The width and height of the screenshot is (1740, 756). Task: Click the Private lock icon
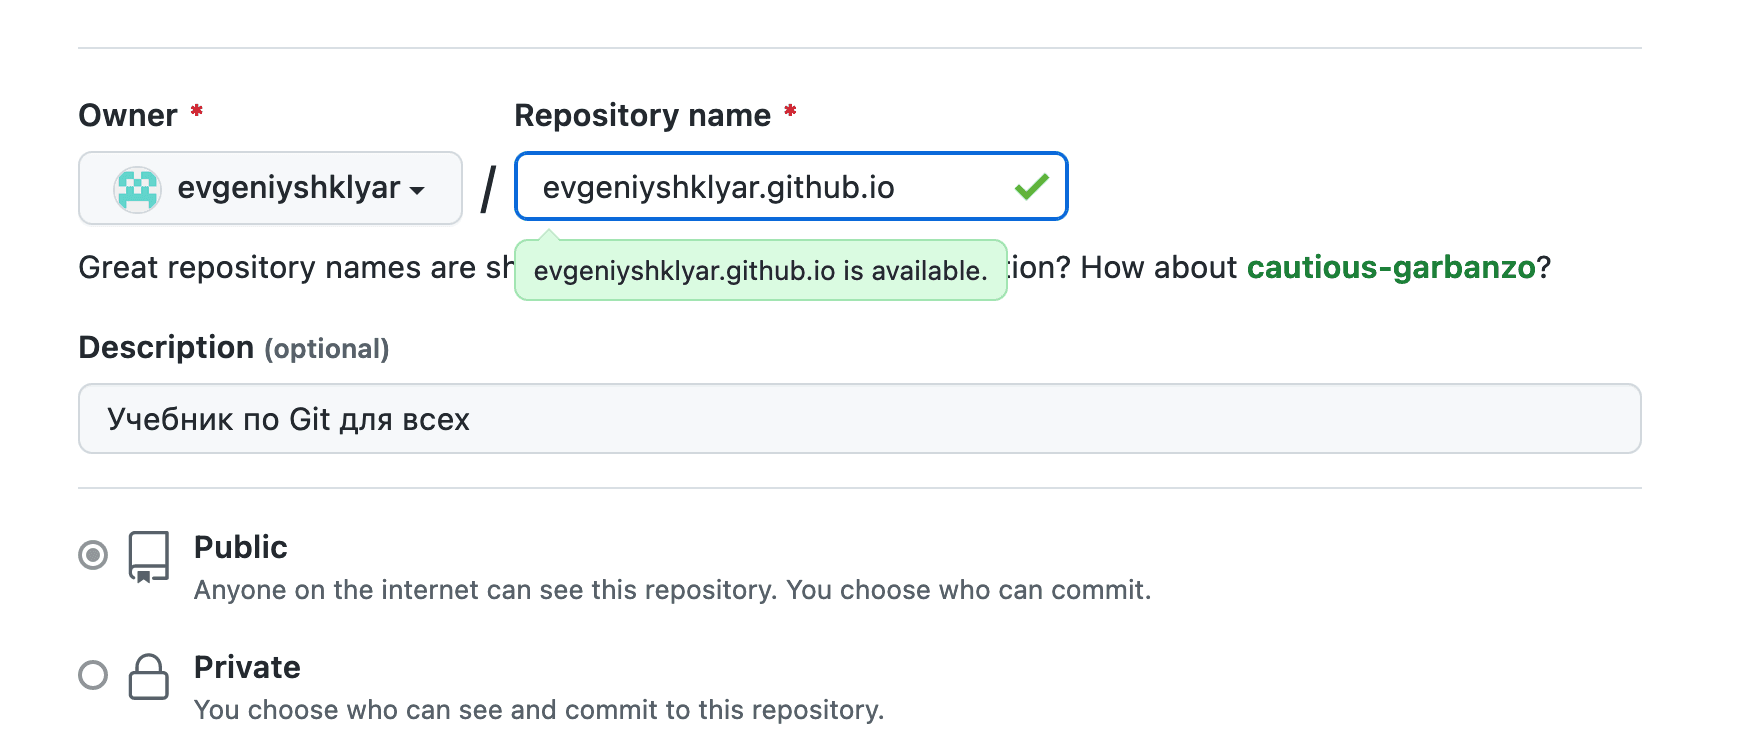click(x=149, y=677)
